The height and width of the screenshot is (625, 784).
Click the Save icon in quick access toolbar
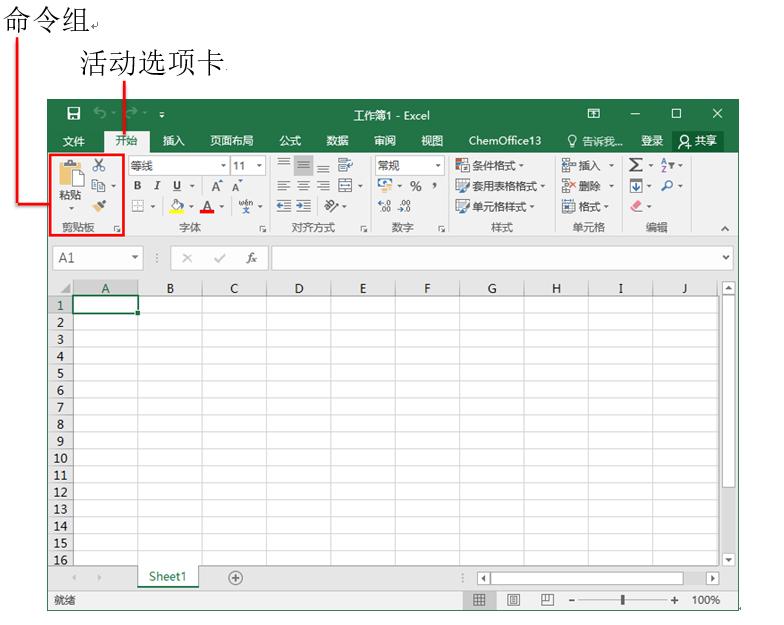[74, 114]
